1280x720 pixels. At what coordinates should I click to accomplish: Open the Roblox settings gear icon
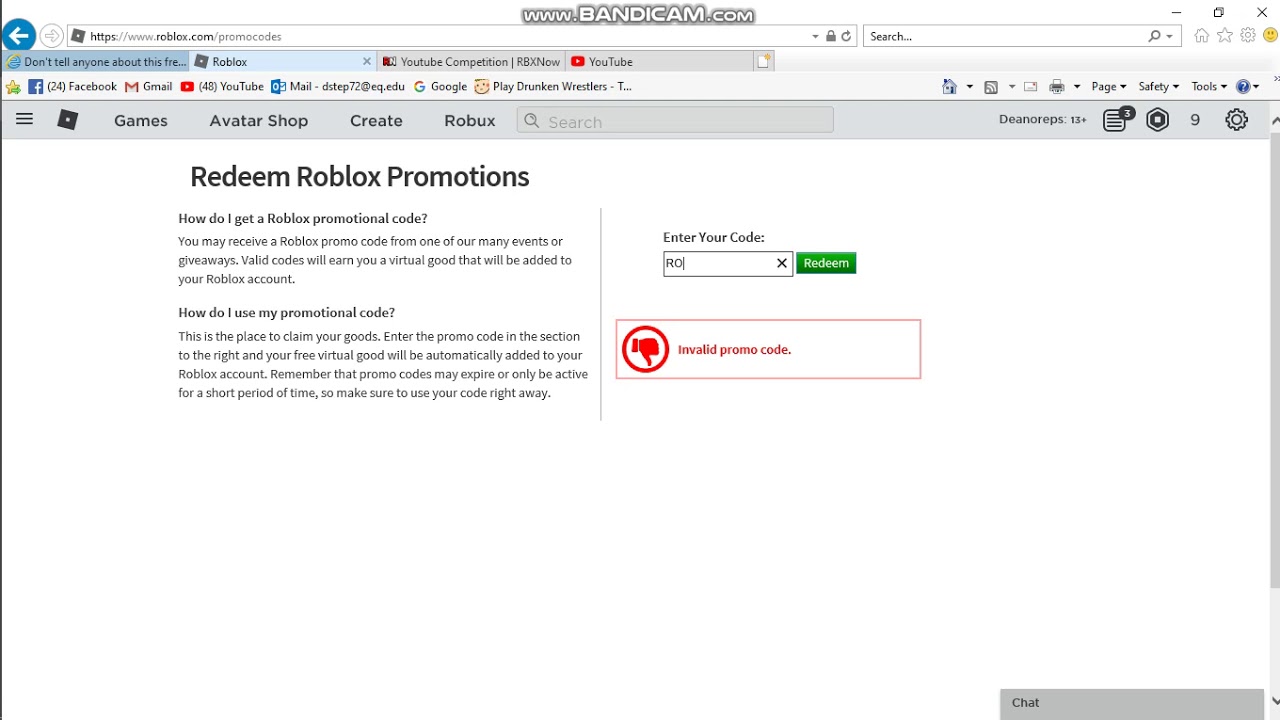[1237, 120]
